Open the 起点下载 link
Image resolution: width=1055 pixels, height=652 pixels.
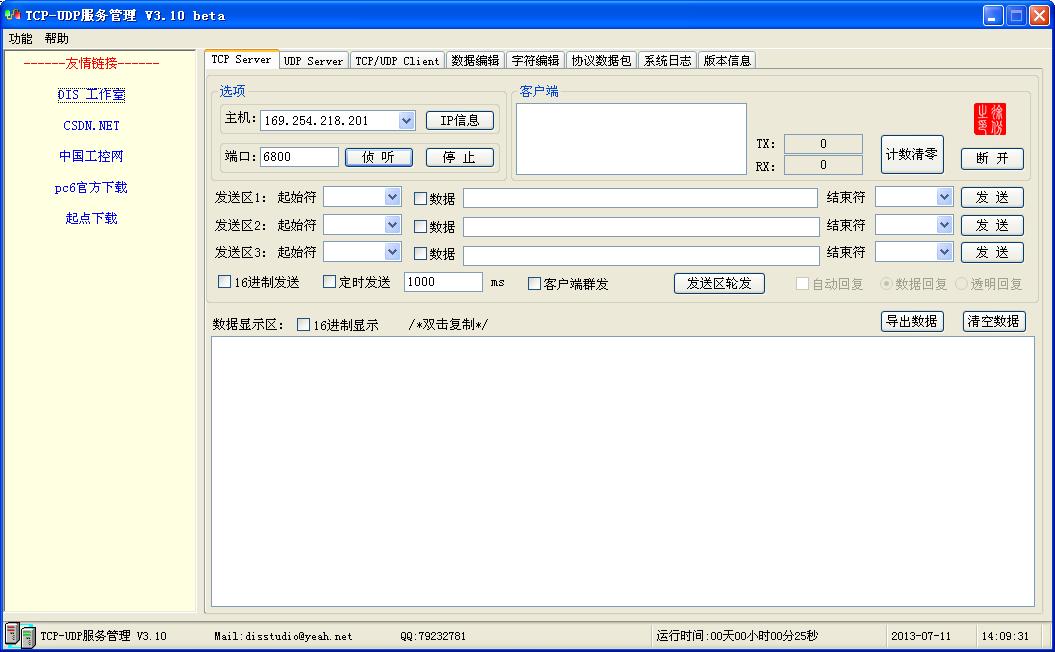pyautogui.click(x=92, y=218)
